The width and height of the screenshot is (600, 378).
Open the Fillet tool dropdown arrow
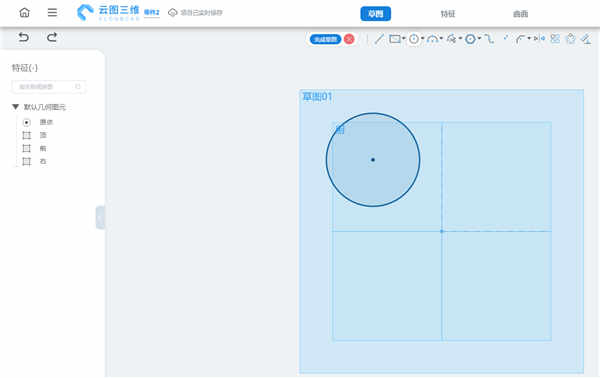(x=529, y=38)
